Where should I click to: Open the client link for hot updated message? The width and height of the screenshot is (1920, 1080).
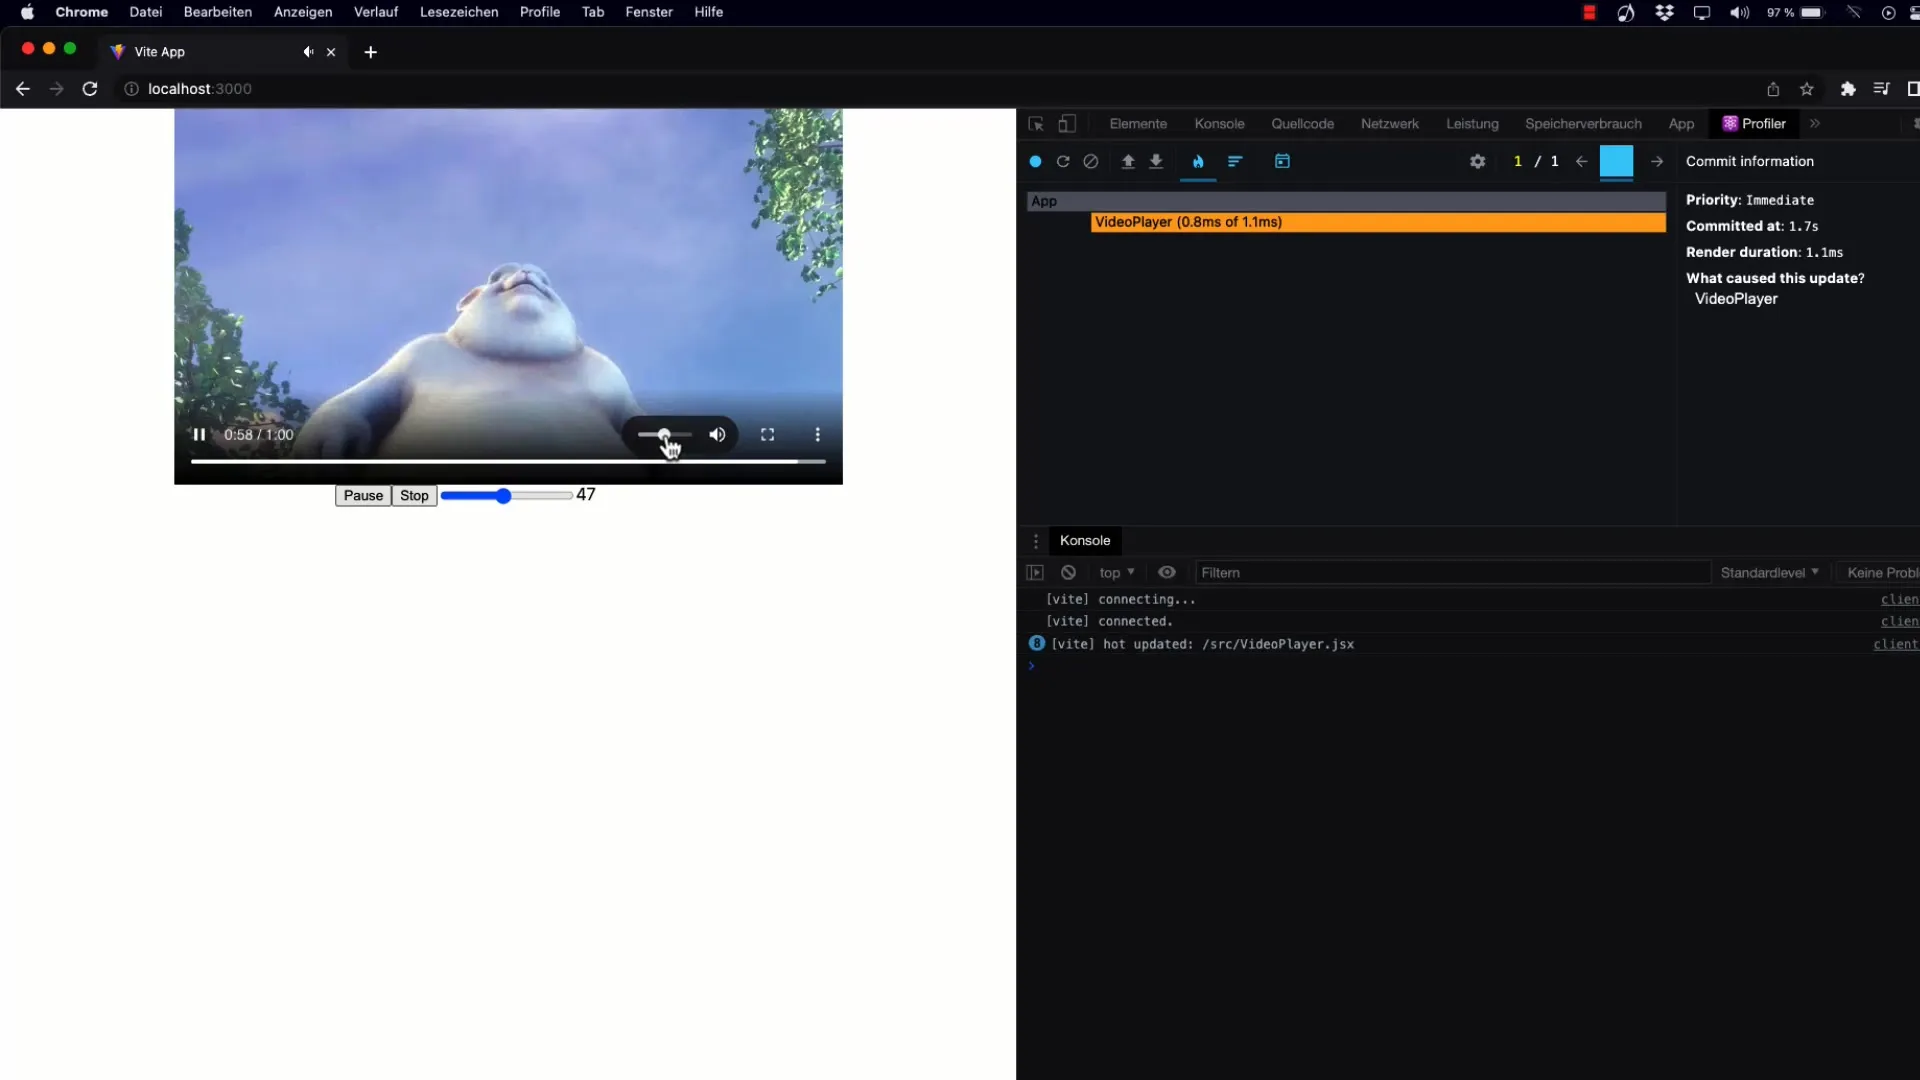1896,644
